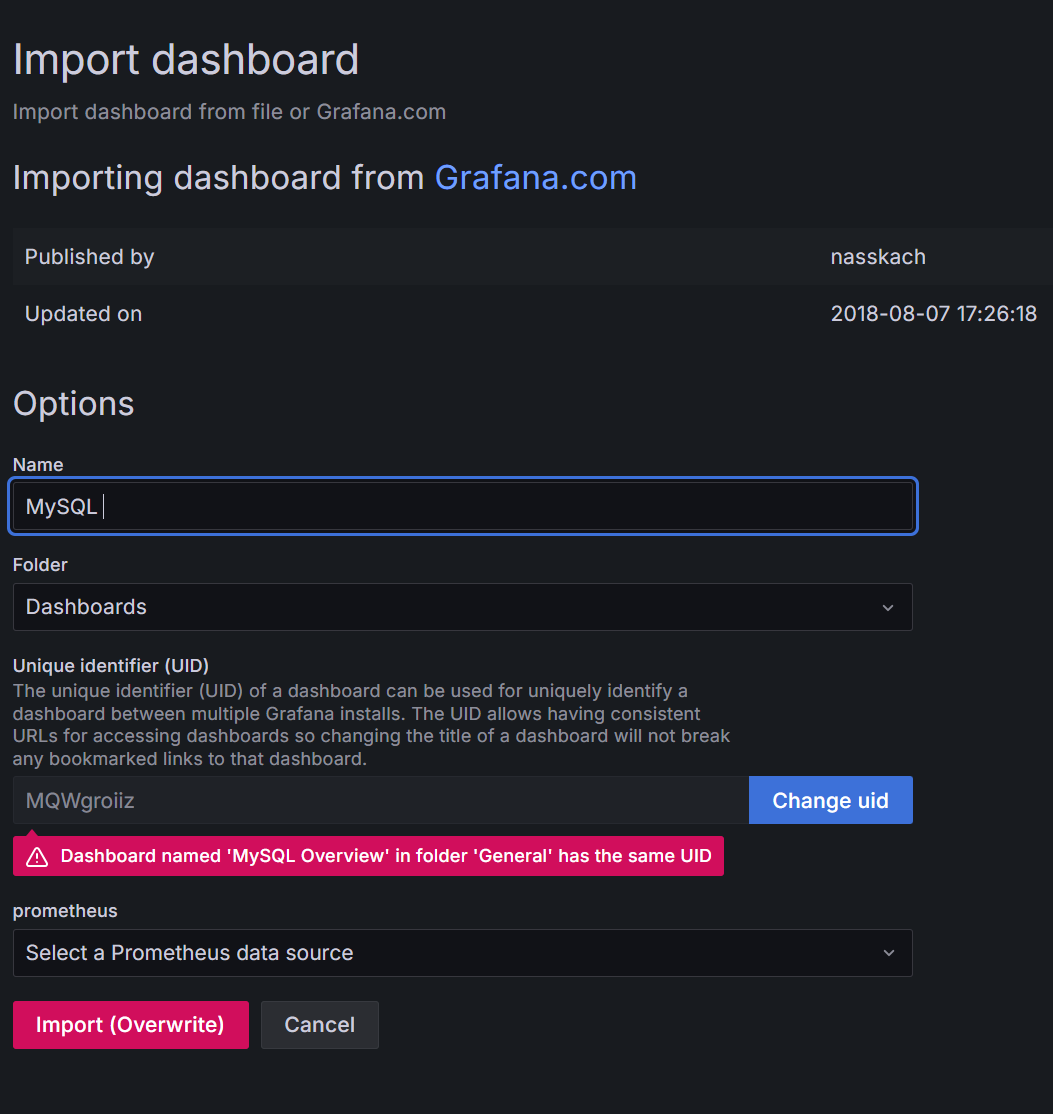This screenshot has width=1053, height=1114.
Task: Click the Cancel button
Action: click(x=320, y=1024)
